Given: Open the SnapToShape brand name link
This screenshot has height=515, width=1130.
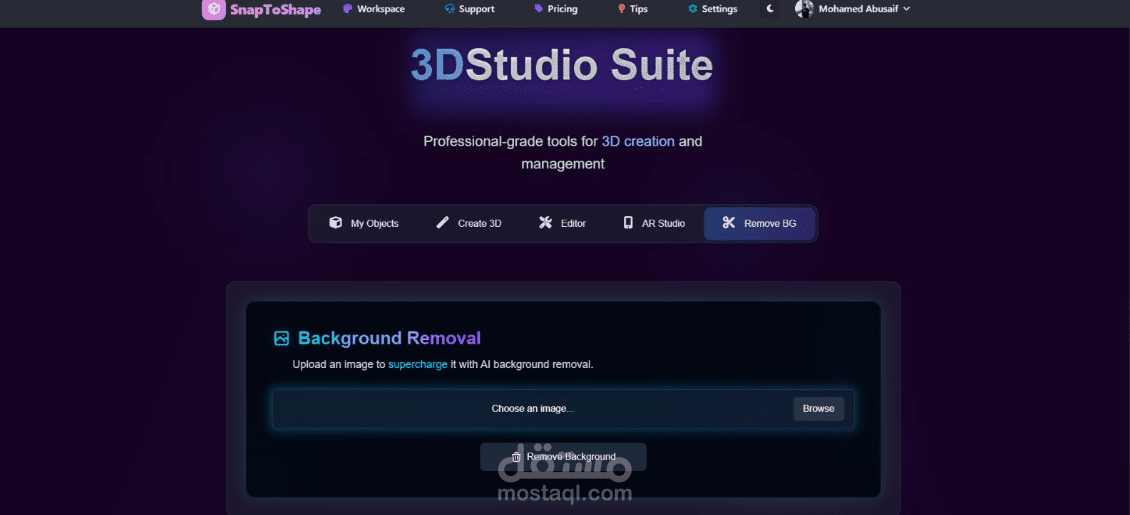Looking at the screenshot, I should tap(275, 9).
